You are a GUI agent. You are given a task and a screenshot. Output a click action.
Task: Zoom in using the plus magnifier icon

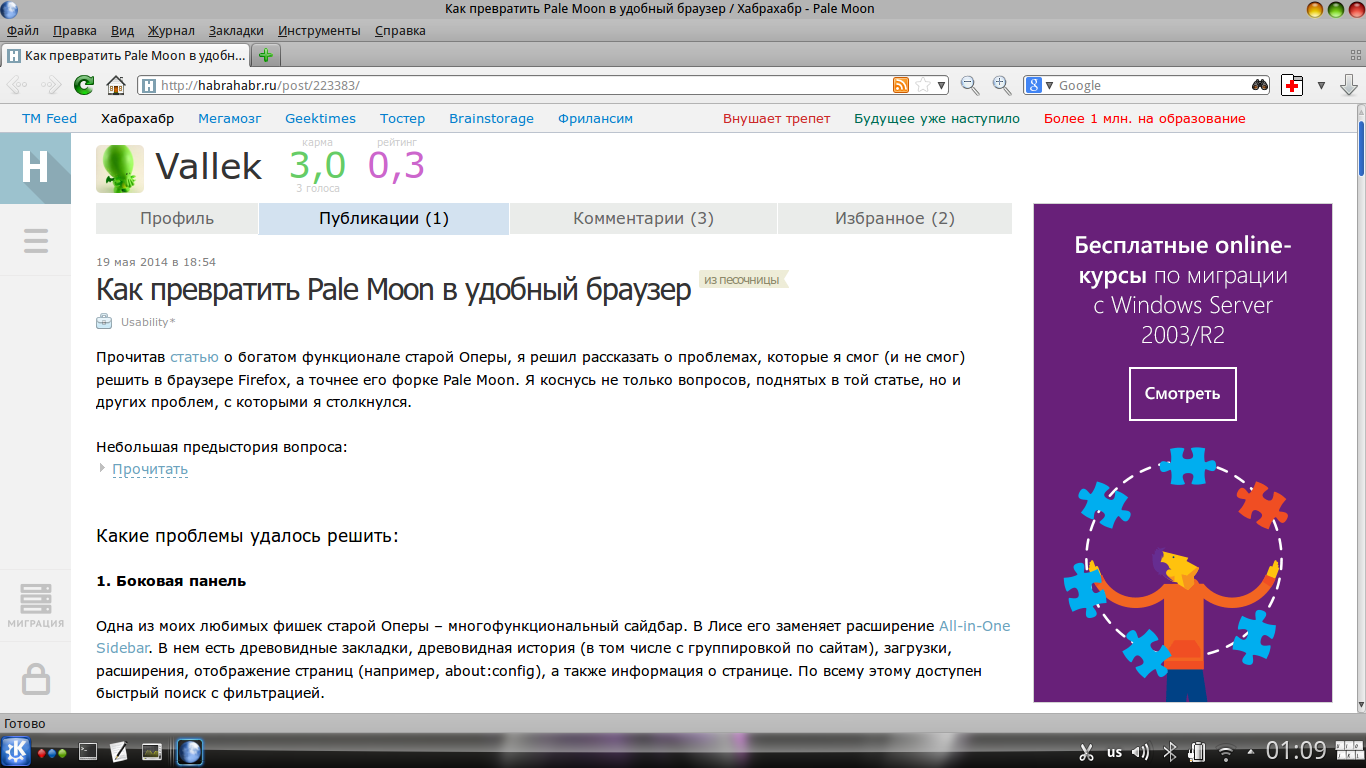(x=1001, y=85)
